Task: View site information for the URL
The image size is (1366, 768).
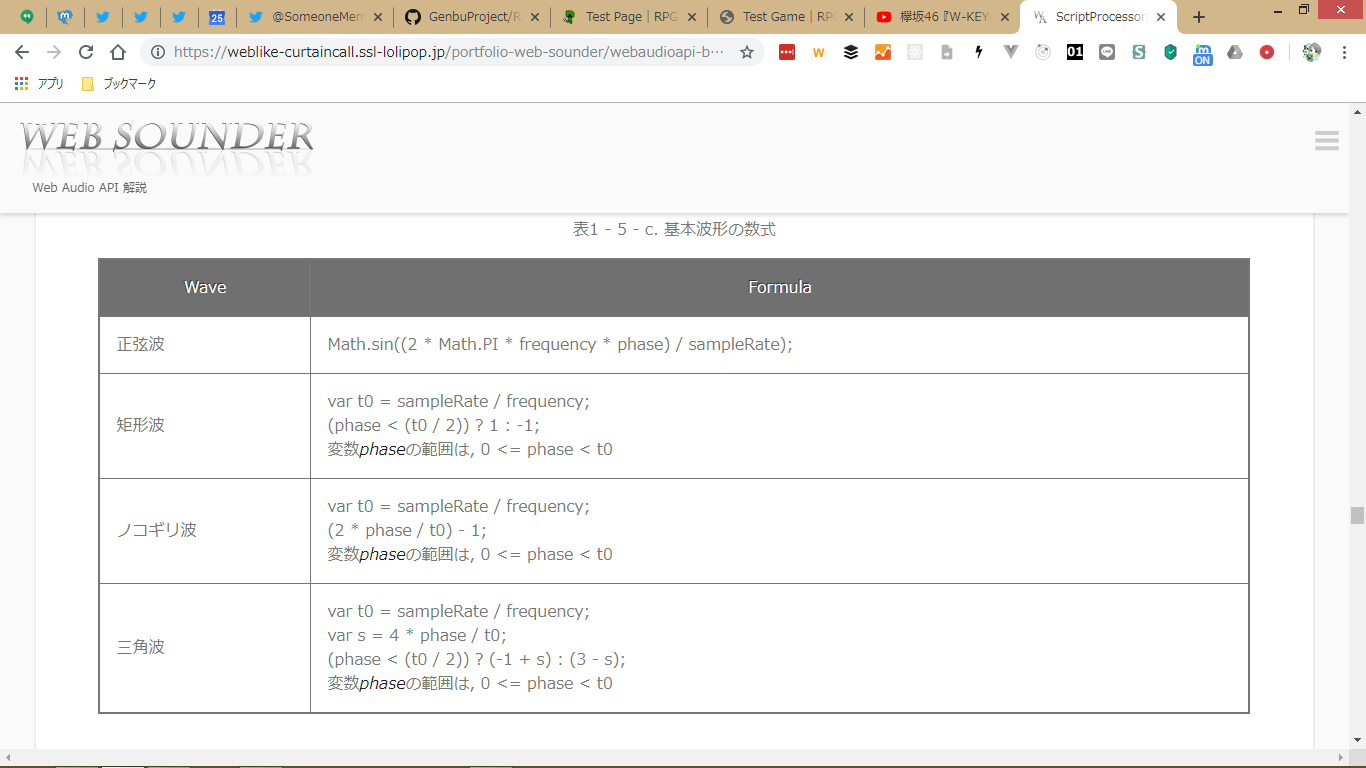Action: 158,52
